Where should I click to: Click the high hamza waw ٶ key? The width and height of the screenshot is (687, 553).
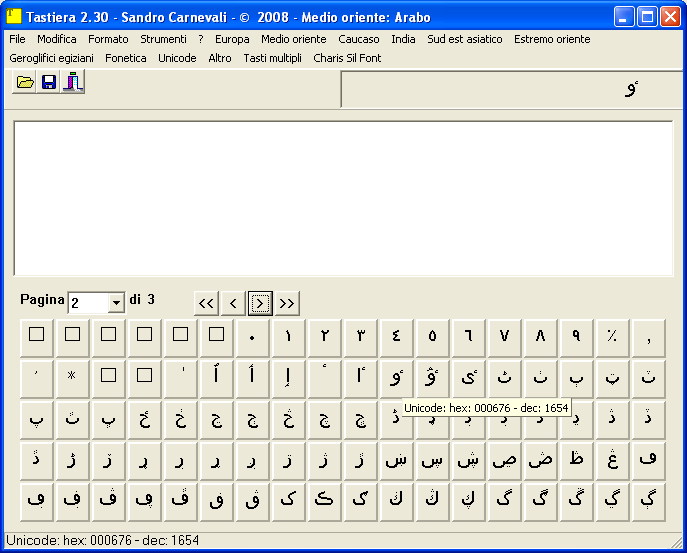tap(396, 379)
